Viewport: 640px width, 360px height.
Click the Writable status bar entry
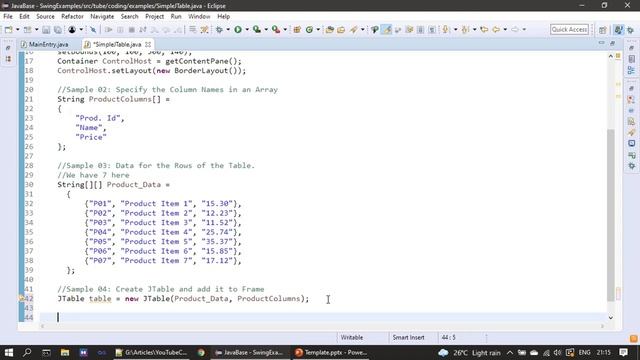[352, 338]
